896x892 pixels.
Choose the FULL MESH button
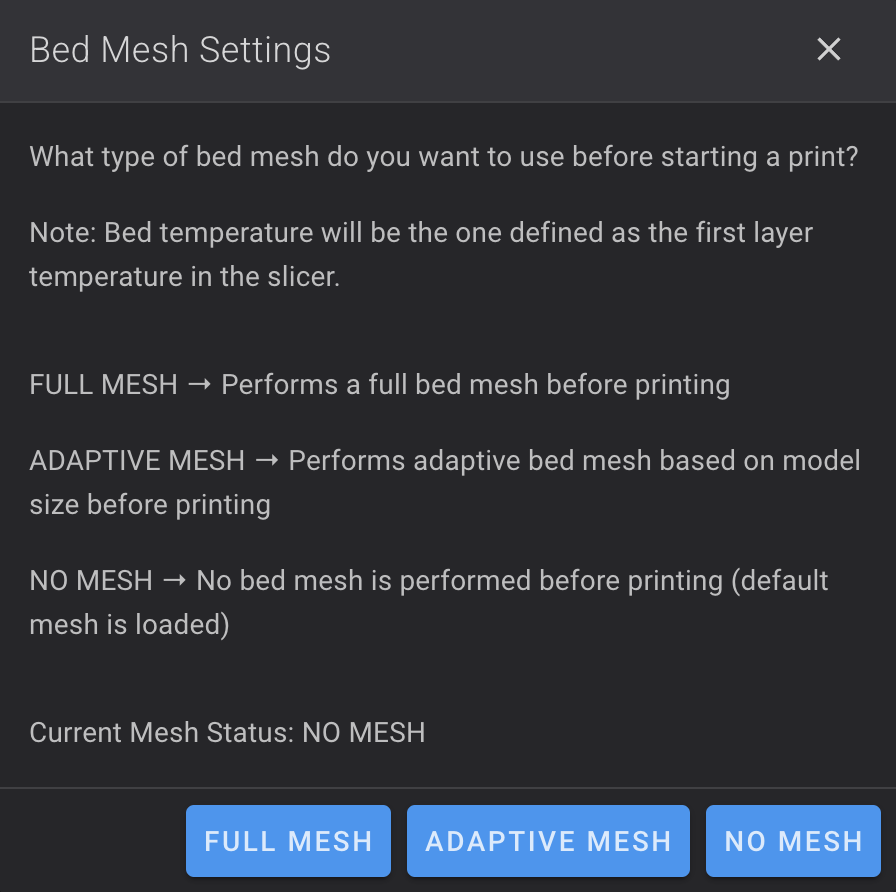(288, 841)
